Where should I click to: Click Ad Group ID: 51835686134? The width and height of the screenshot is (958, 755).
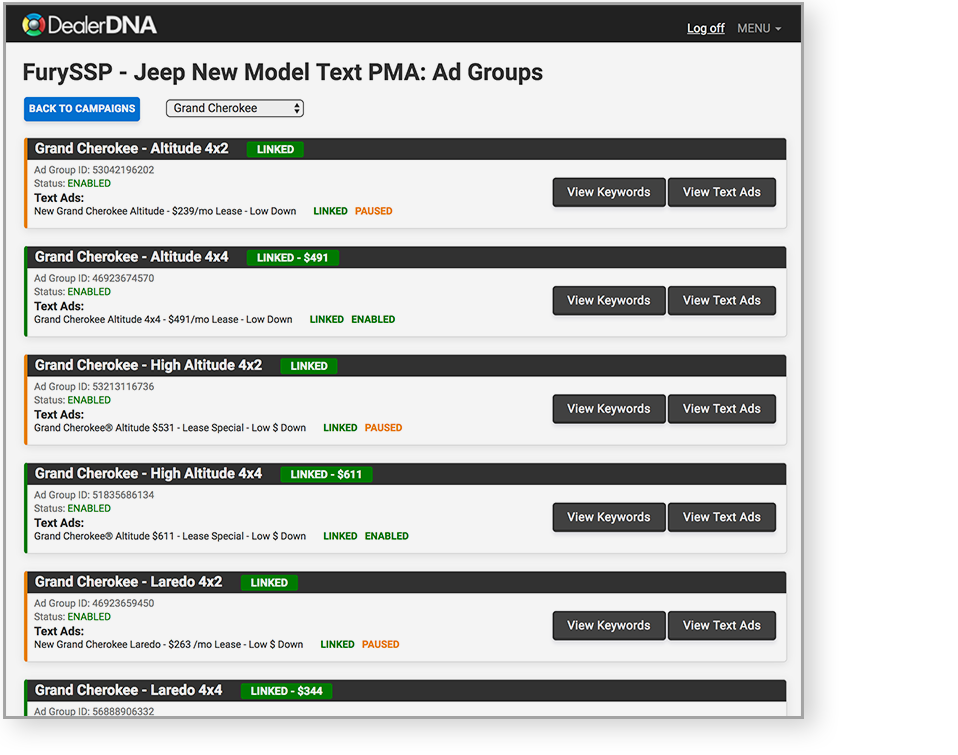[x=94, y=495]
